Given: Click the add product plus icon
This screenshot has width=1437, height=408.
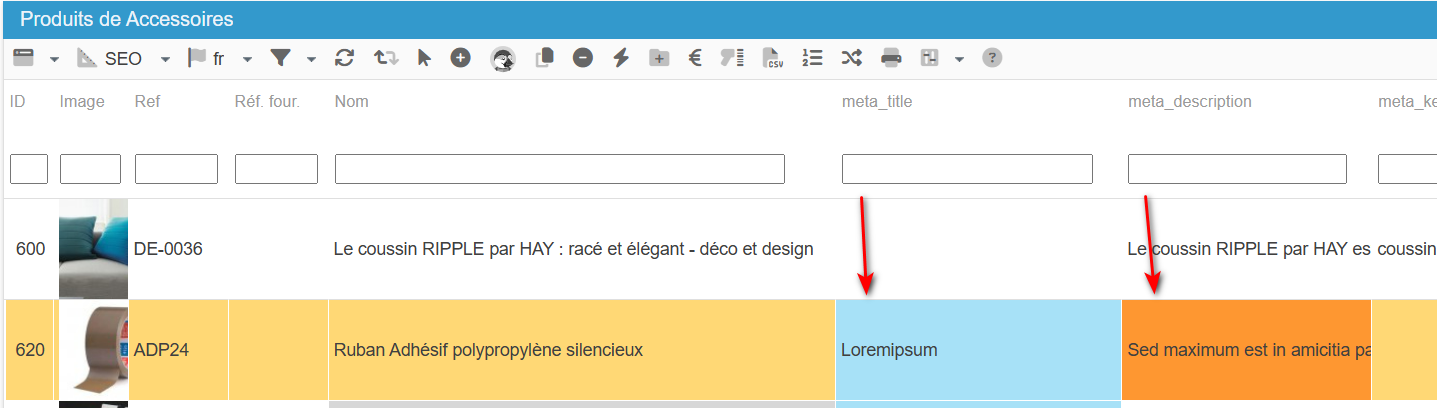Looking at the screenshot, I should (460, 58).
